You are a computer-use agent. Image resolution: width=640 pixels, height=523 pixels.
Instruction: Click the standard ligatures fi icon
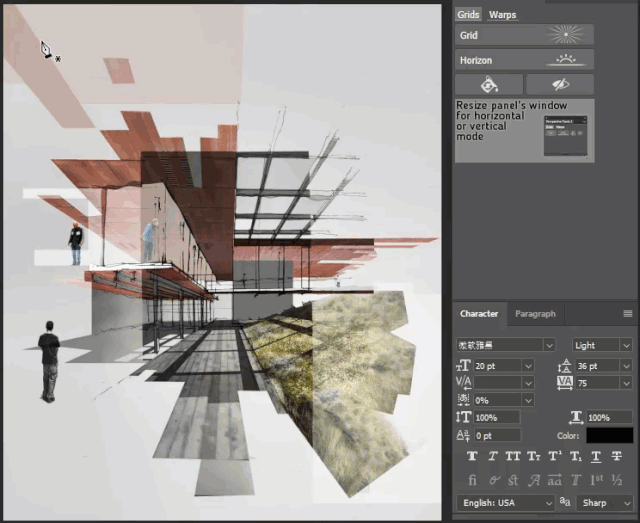pos(472,480)
